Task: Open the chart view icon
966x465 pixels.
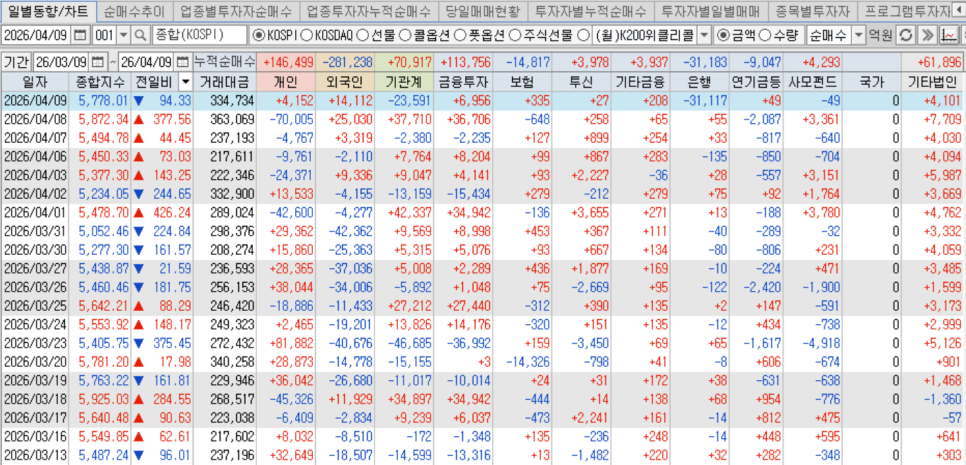Action: (949, 35)
